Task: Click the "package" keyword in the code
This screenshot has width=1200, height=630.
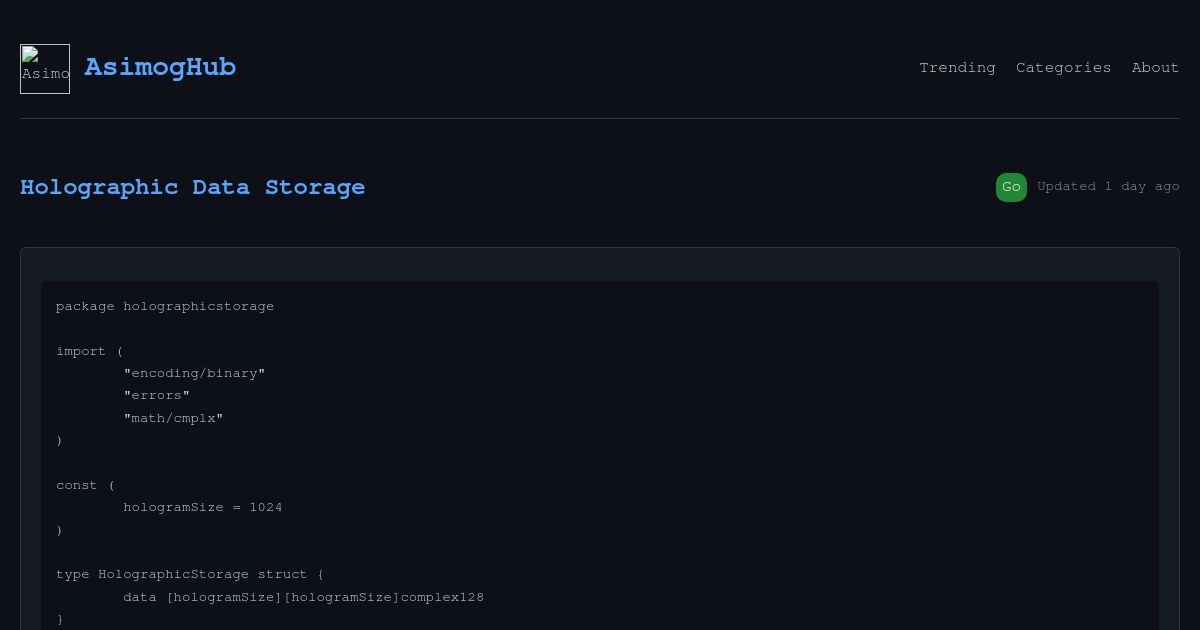Action: pos(85,307)
